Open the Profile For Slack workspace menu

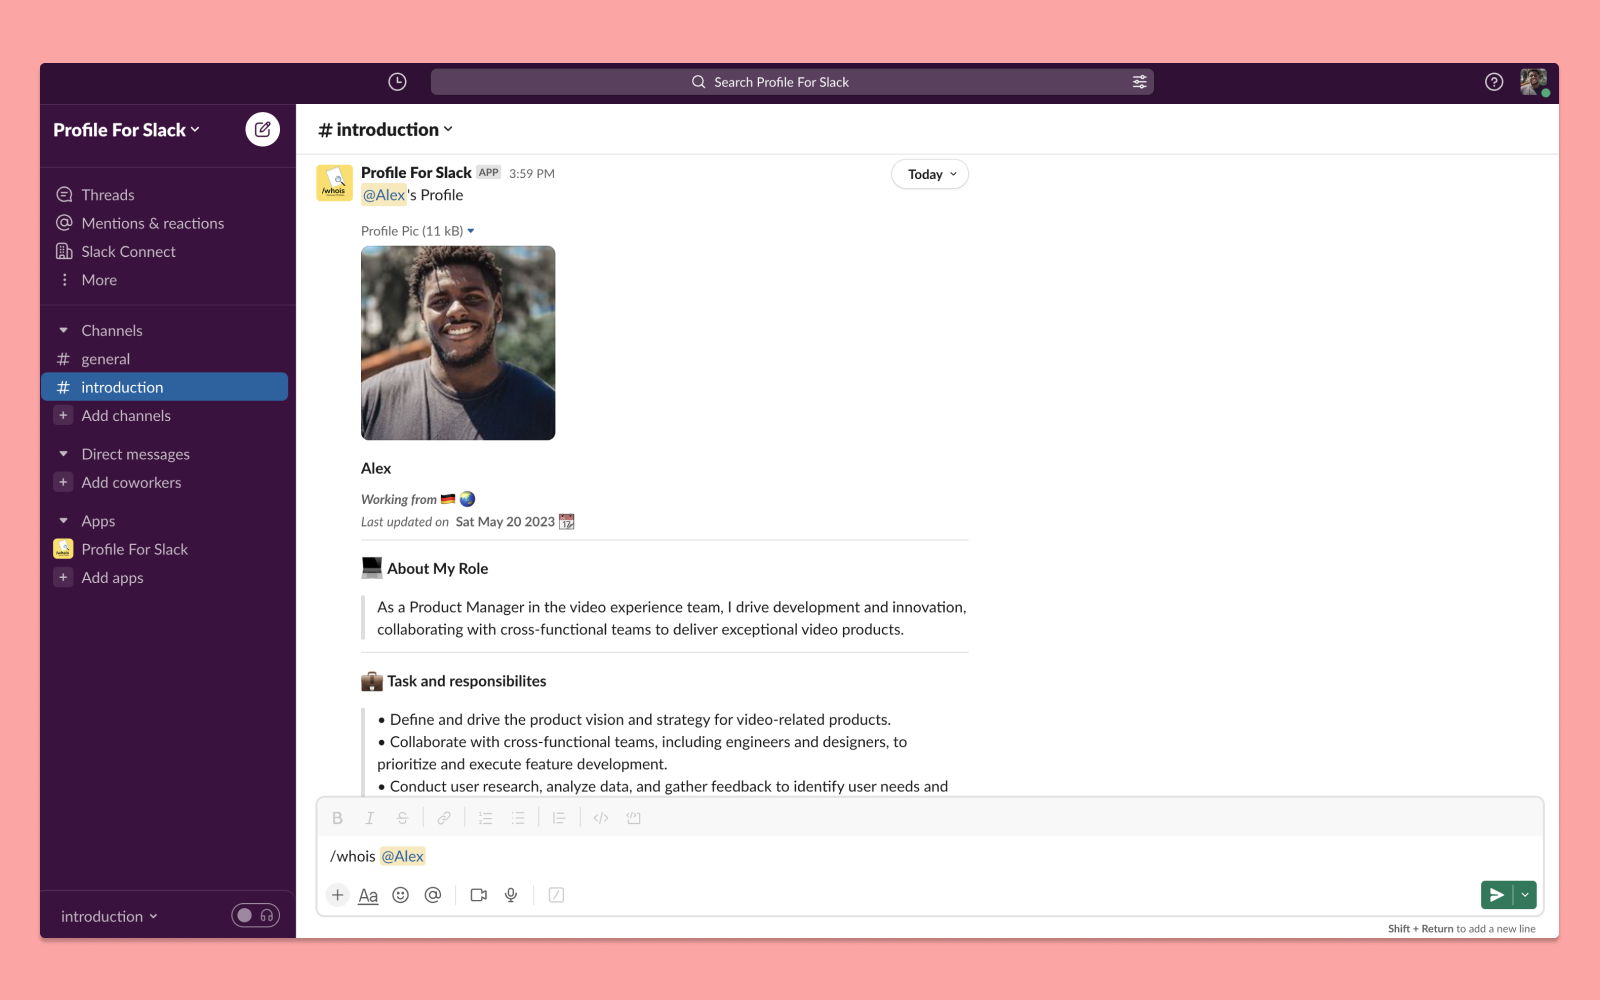click(127, 130)
